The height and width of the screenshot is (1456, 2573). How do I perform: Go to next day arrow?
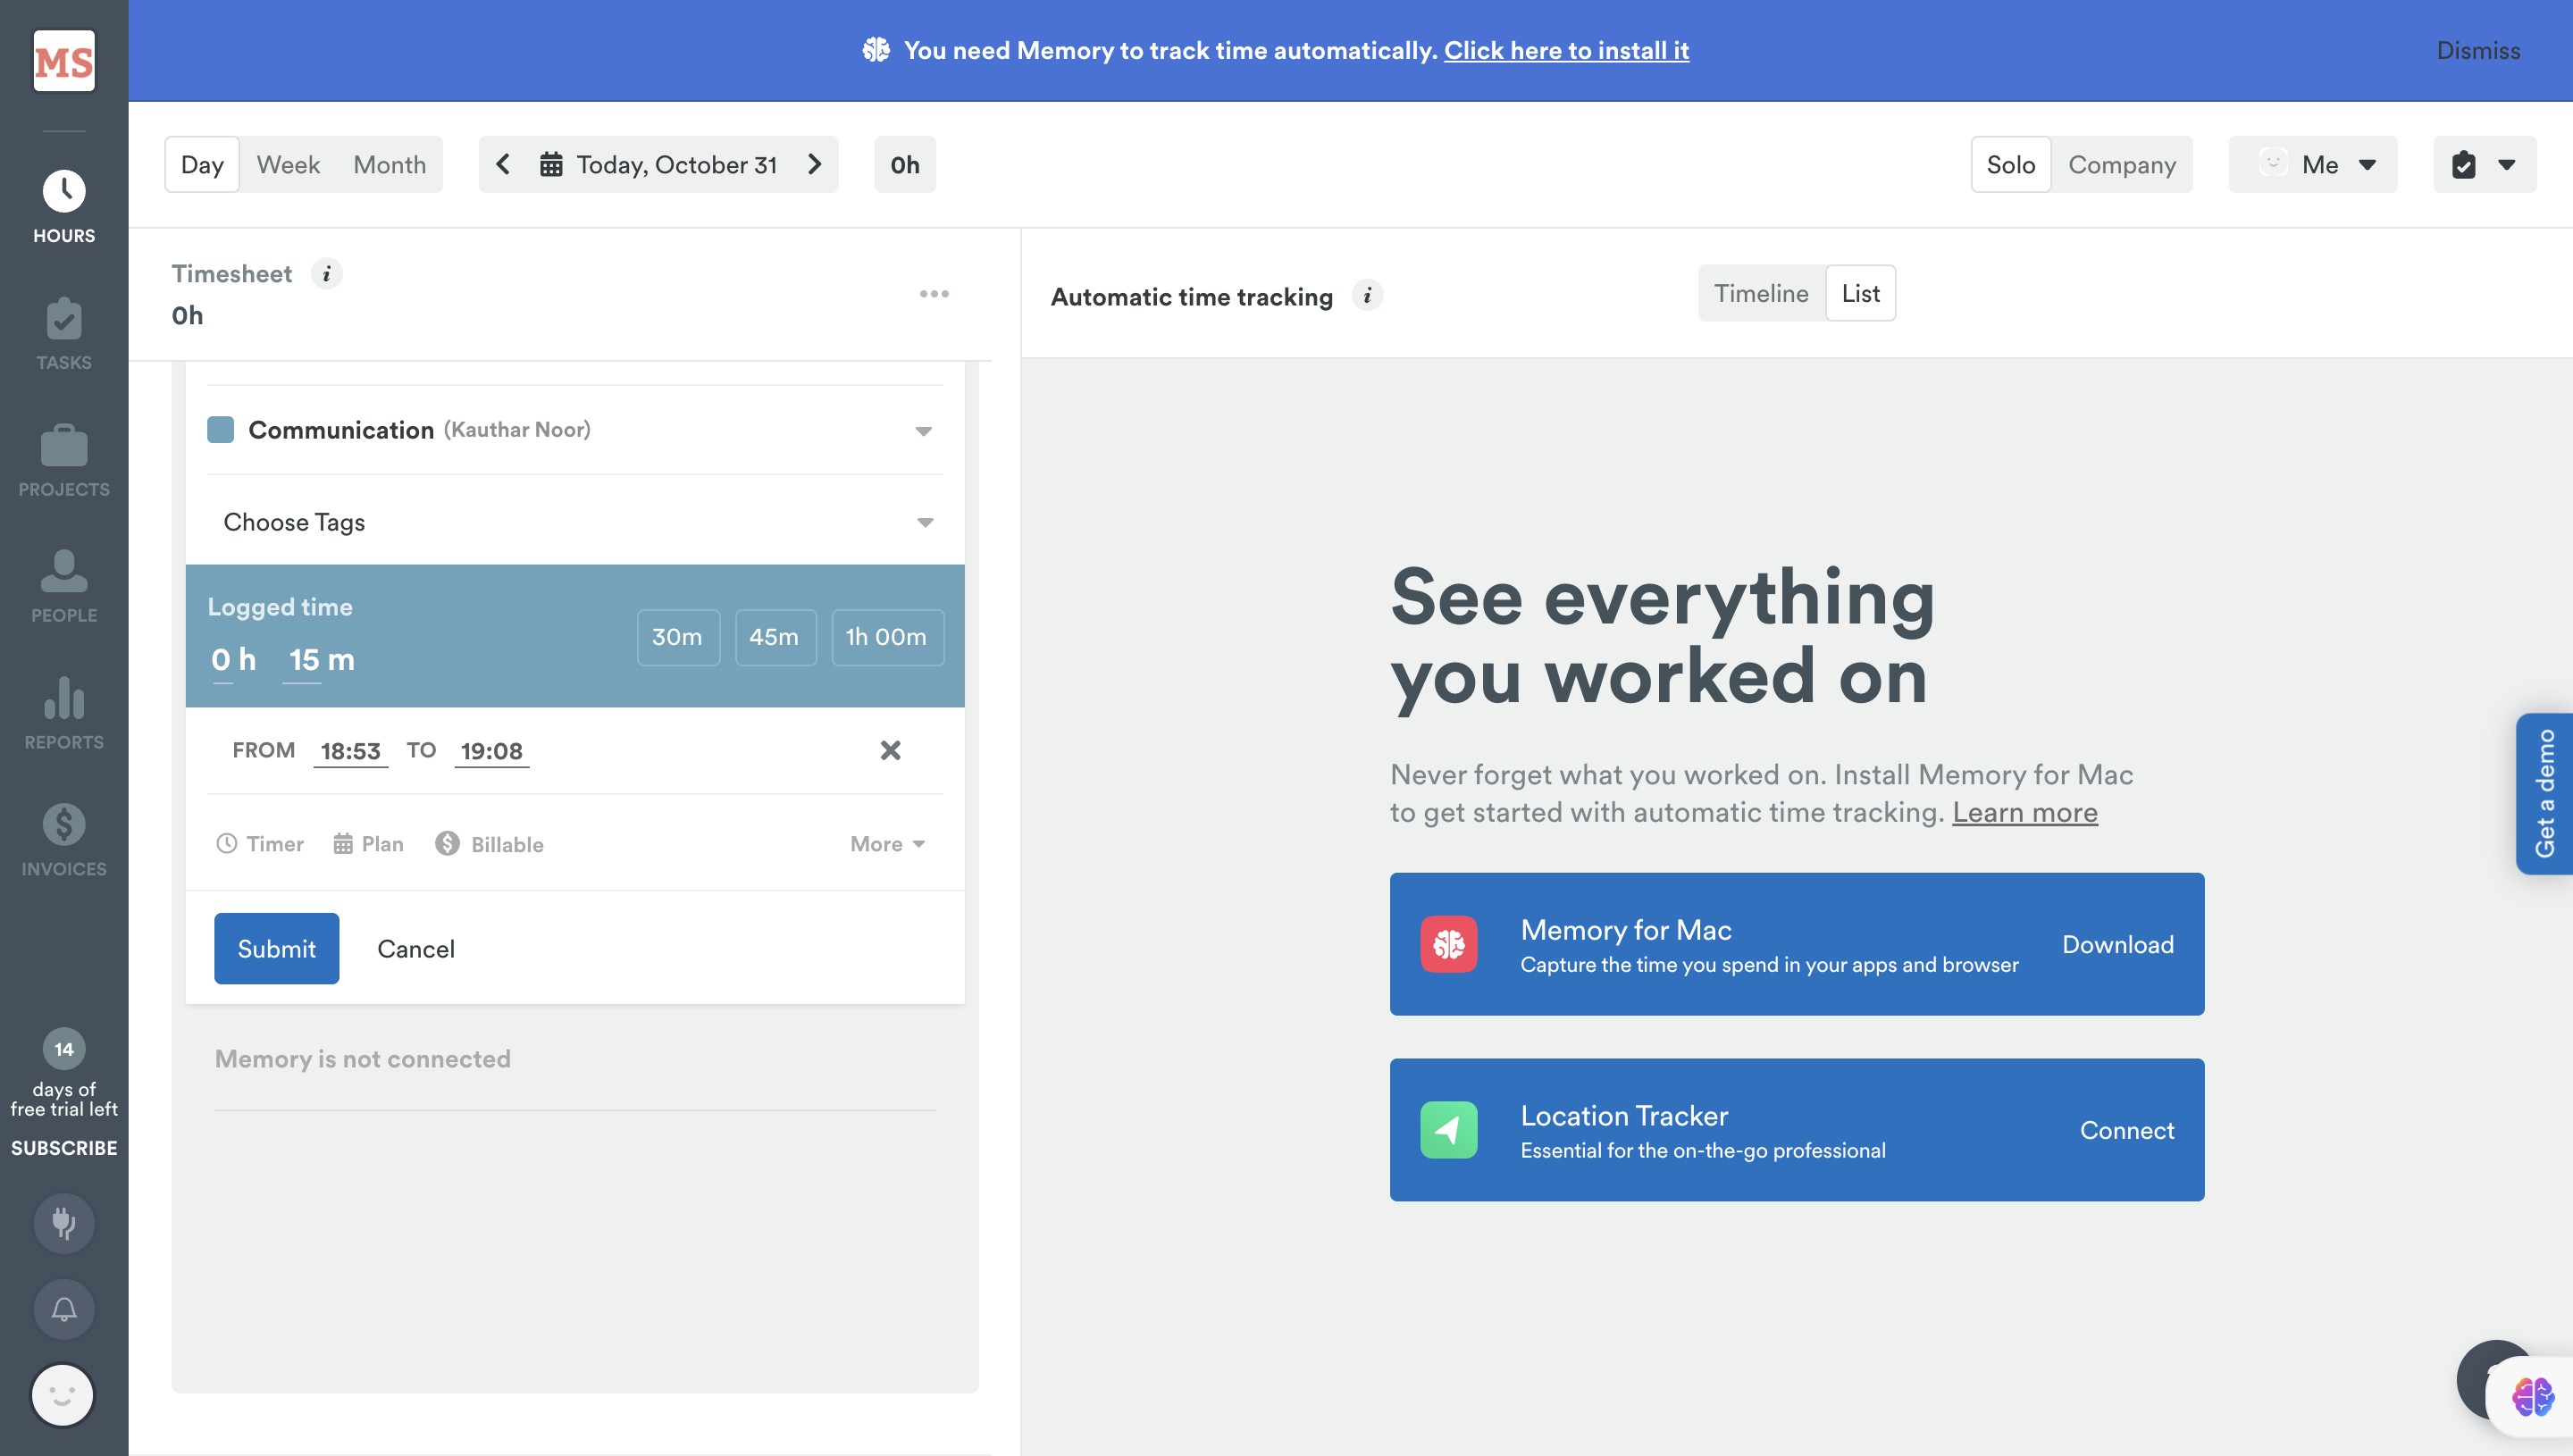[x=815, y=164]
